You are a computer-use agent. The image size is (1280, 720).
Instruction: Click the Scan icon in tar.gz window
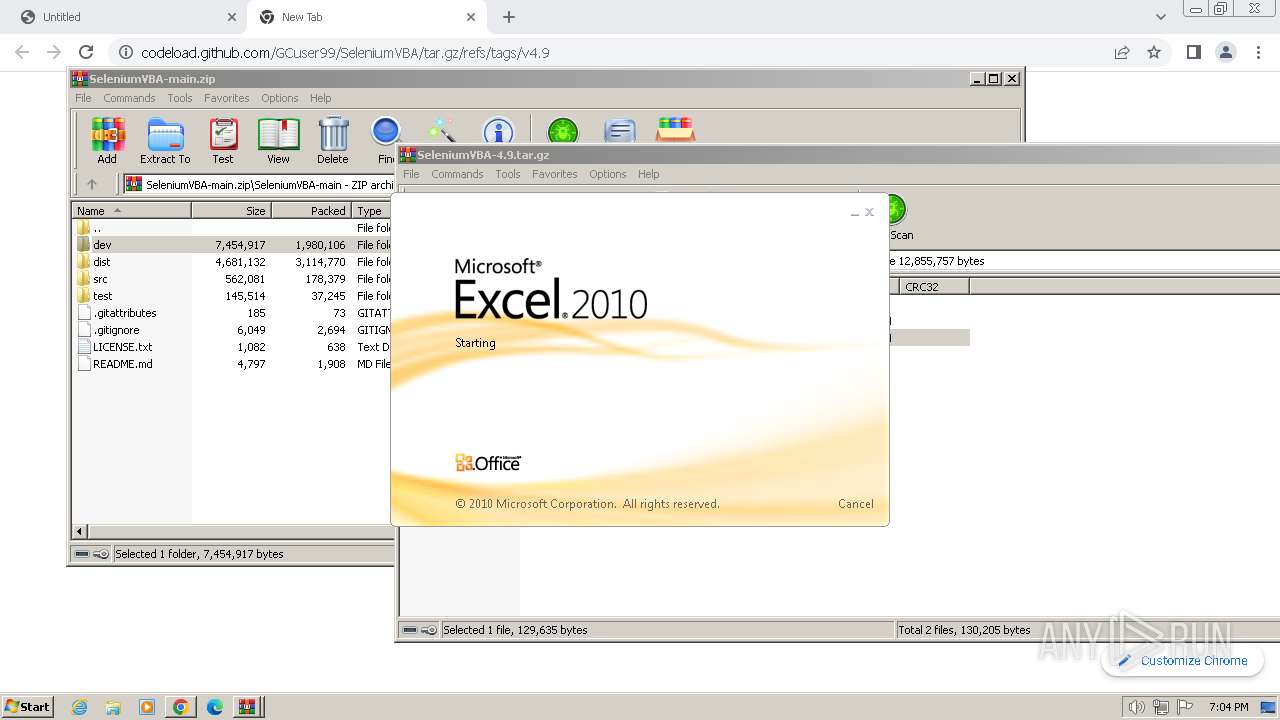(x=897, y=218)
